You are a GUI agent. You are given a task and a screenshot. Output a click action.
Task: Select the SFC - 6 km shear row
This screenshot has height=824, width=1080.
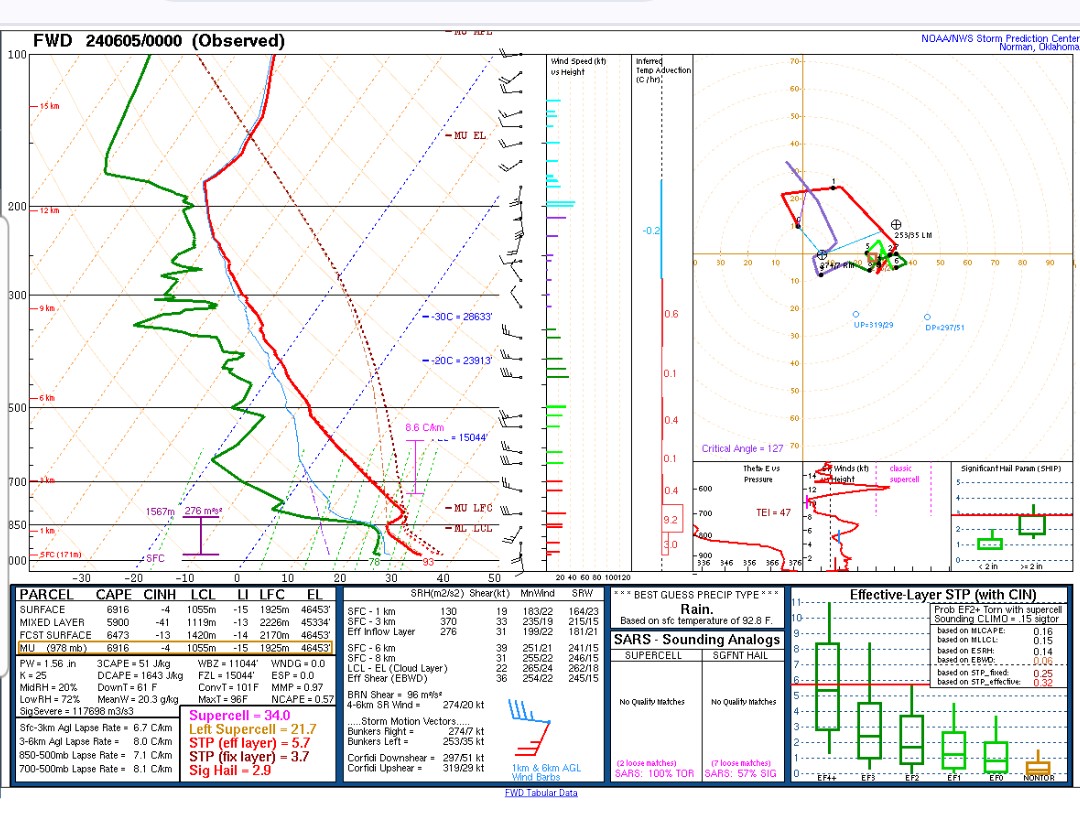point(473,648)
